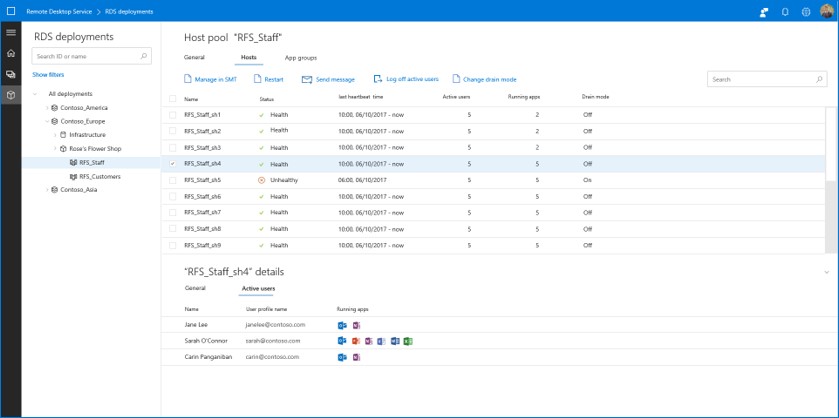Go to Home via the house icon
839x418 pixels.
coord(11,54)
